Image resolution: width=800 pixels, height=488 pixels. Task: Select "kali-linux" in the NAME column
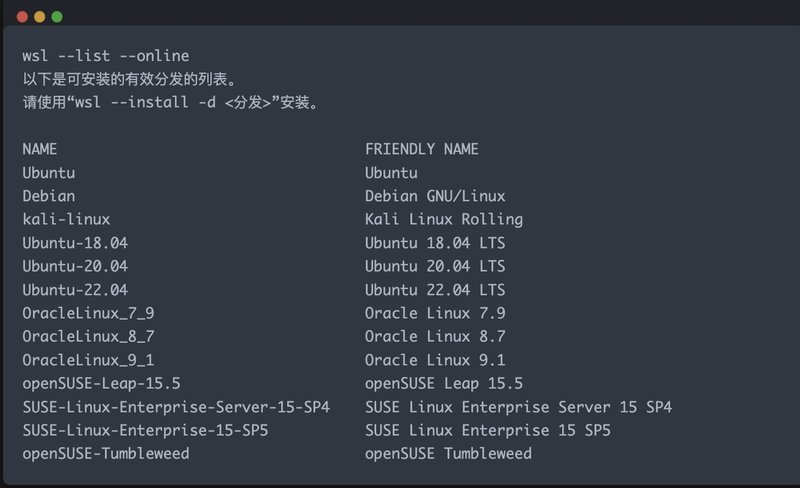coord(66,219)
